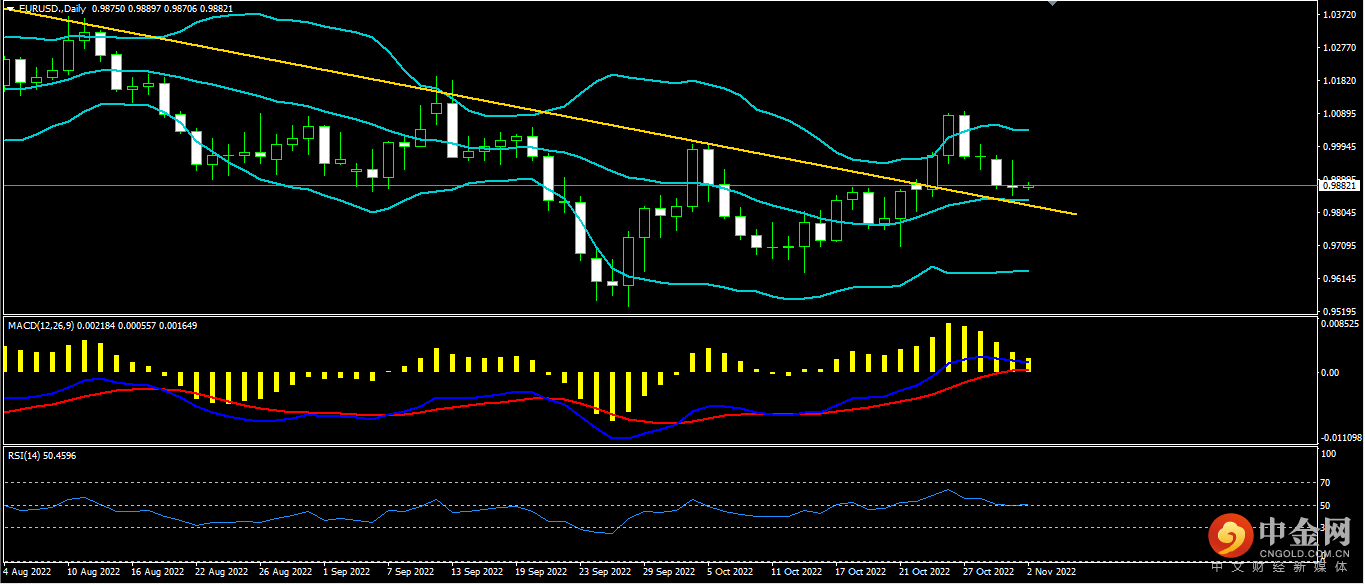The height and width of the screenshot is (585, 1365).
Task: Click the RSI 50 level label
Action: coord(1326,506)
